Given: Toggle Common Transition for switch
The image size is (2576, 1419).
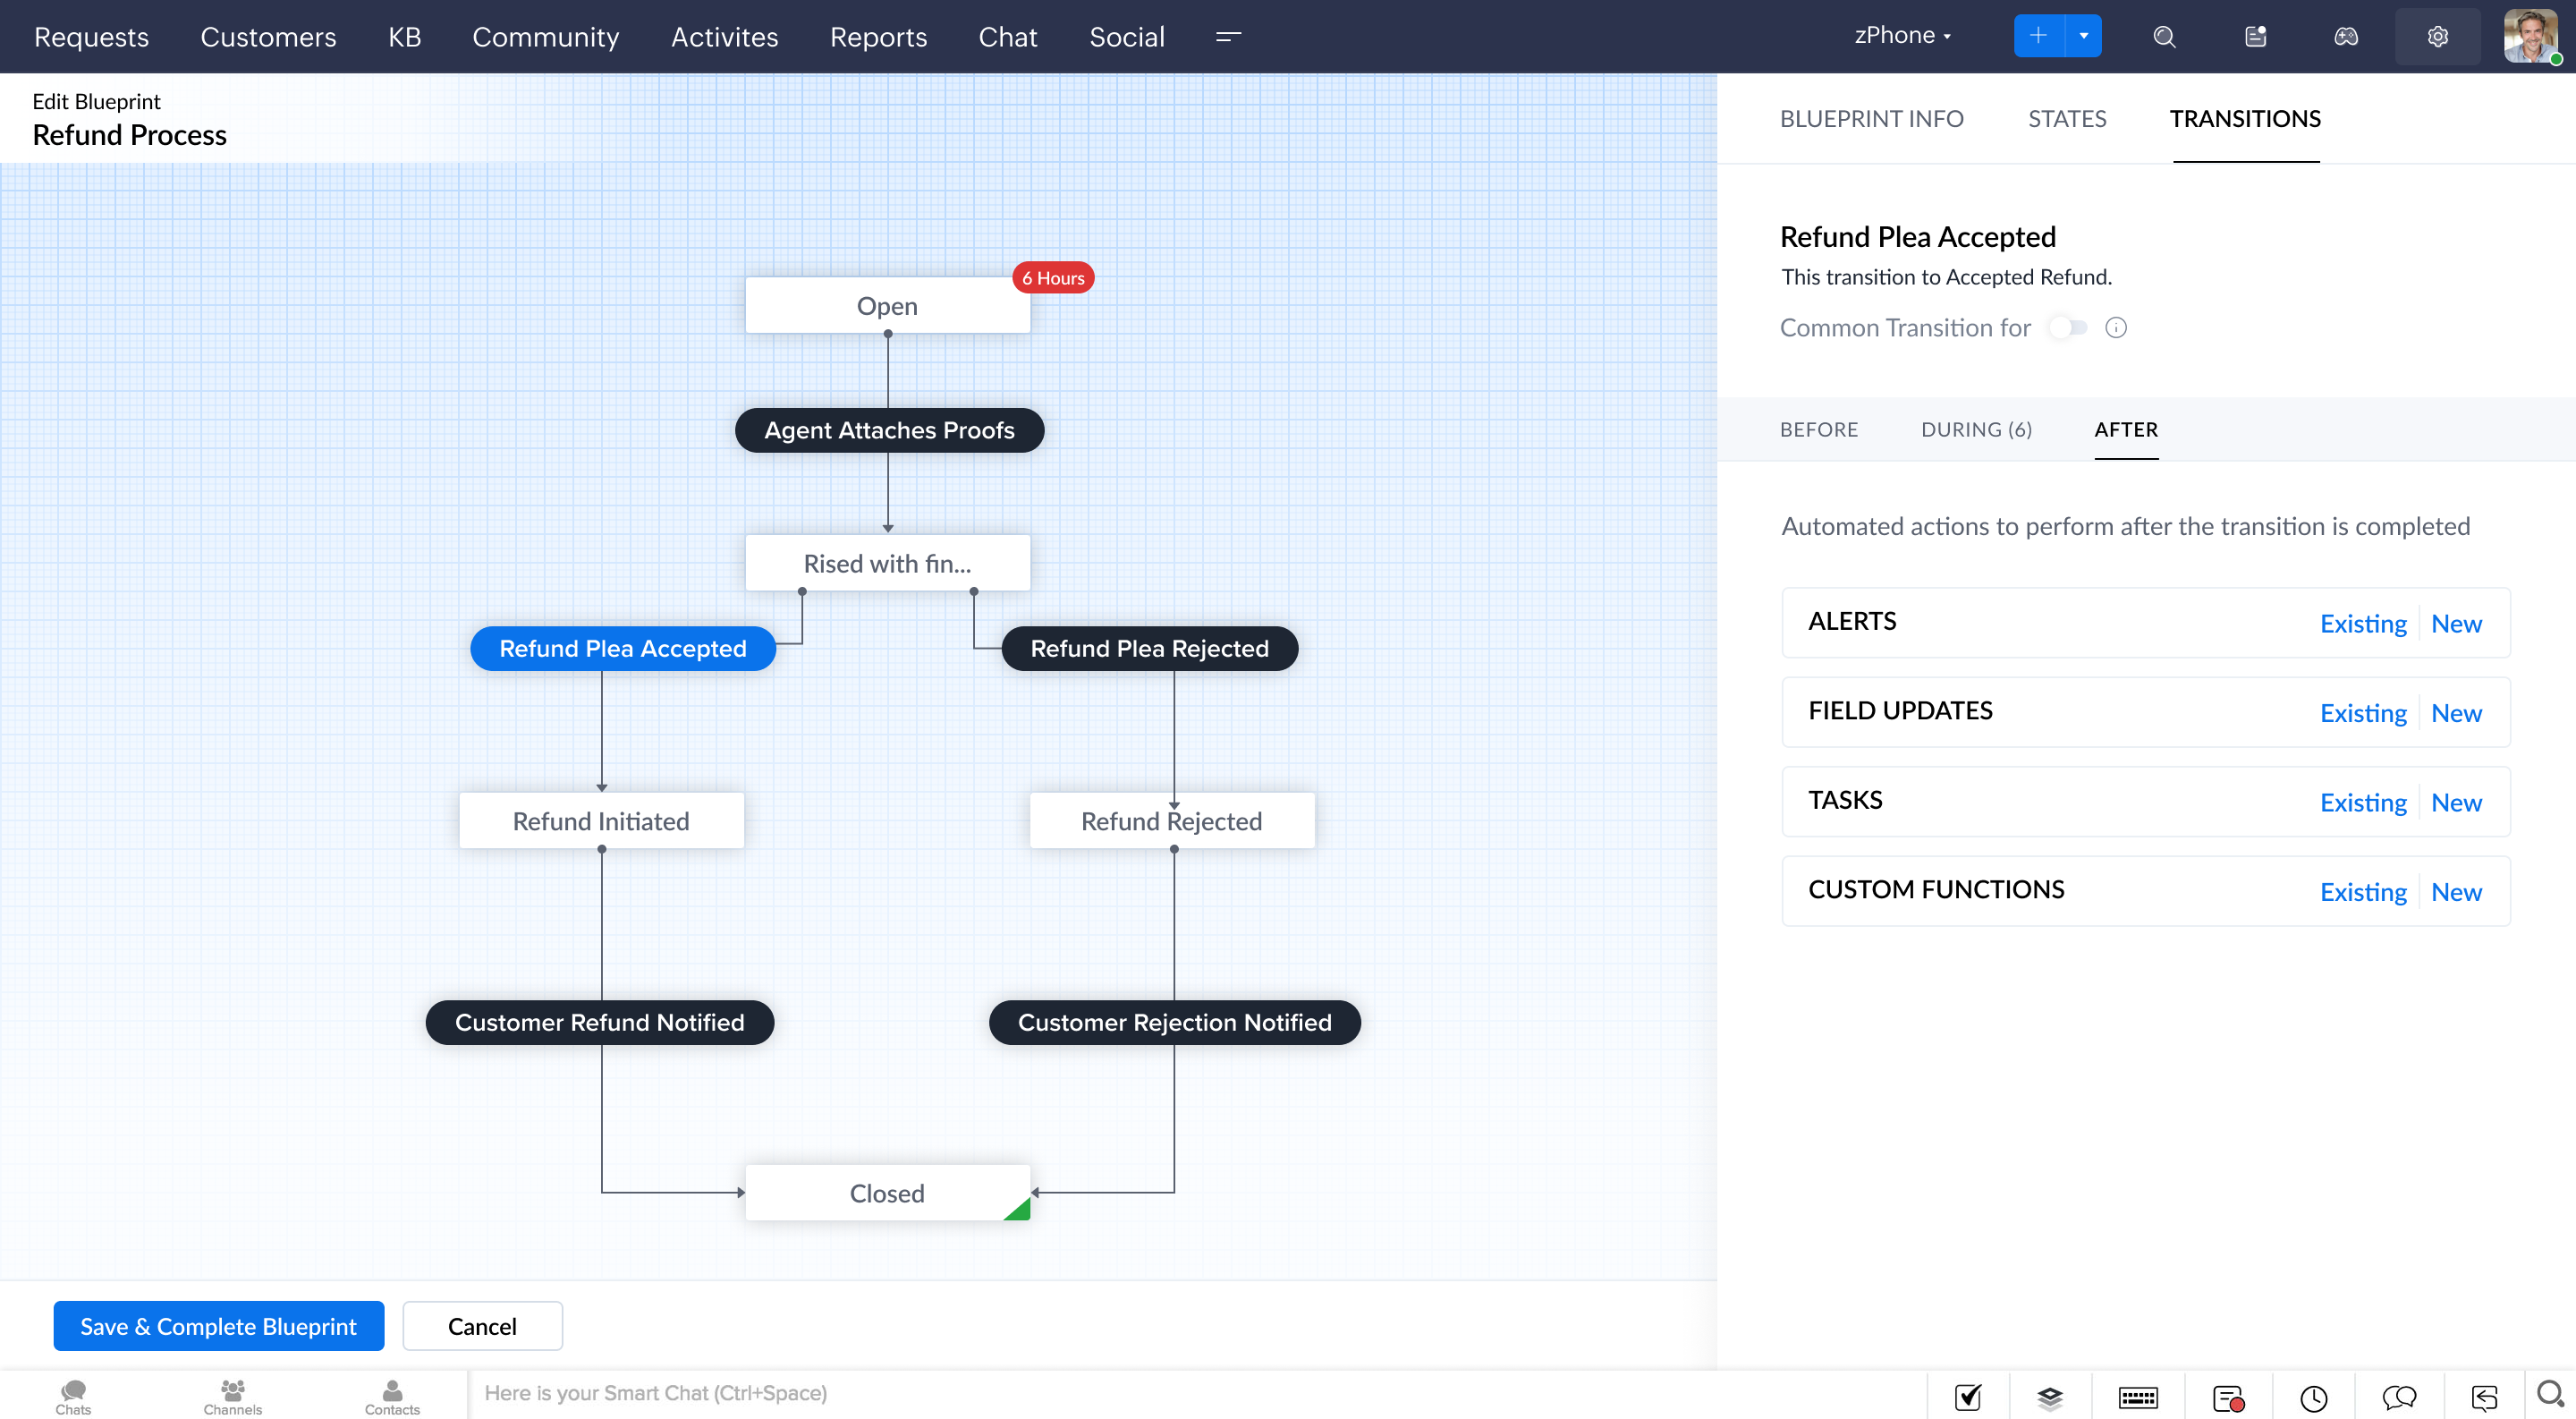Looking at the screenshot, I should click(2068, 328).
